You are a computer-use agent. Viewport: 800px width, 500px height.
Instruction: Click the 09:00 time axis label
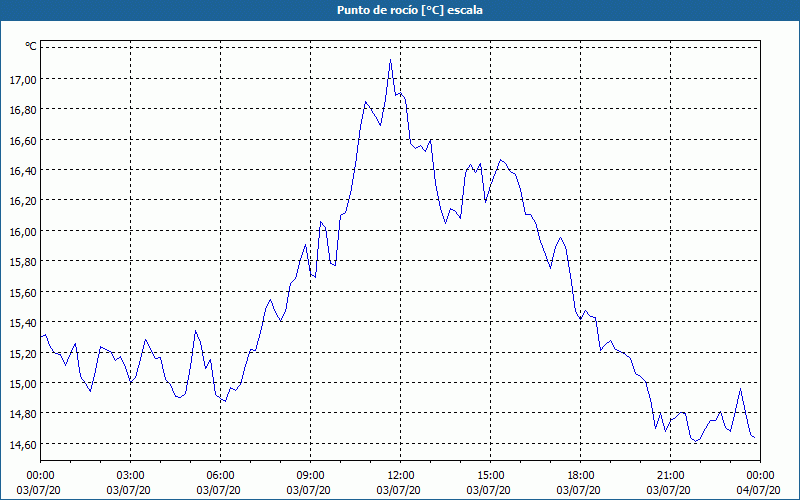pyautogui.click(x=310, y=476)
